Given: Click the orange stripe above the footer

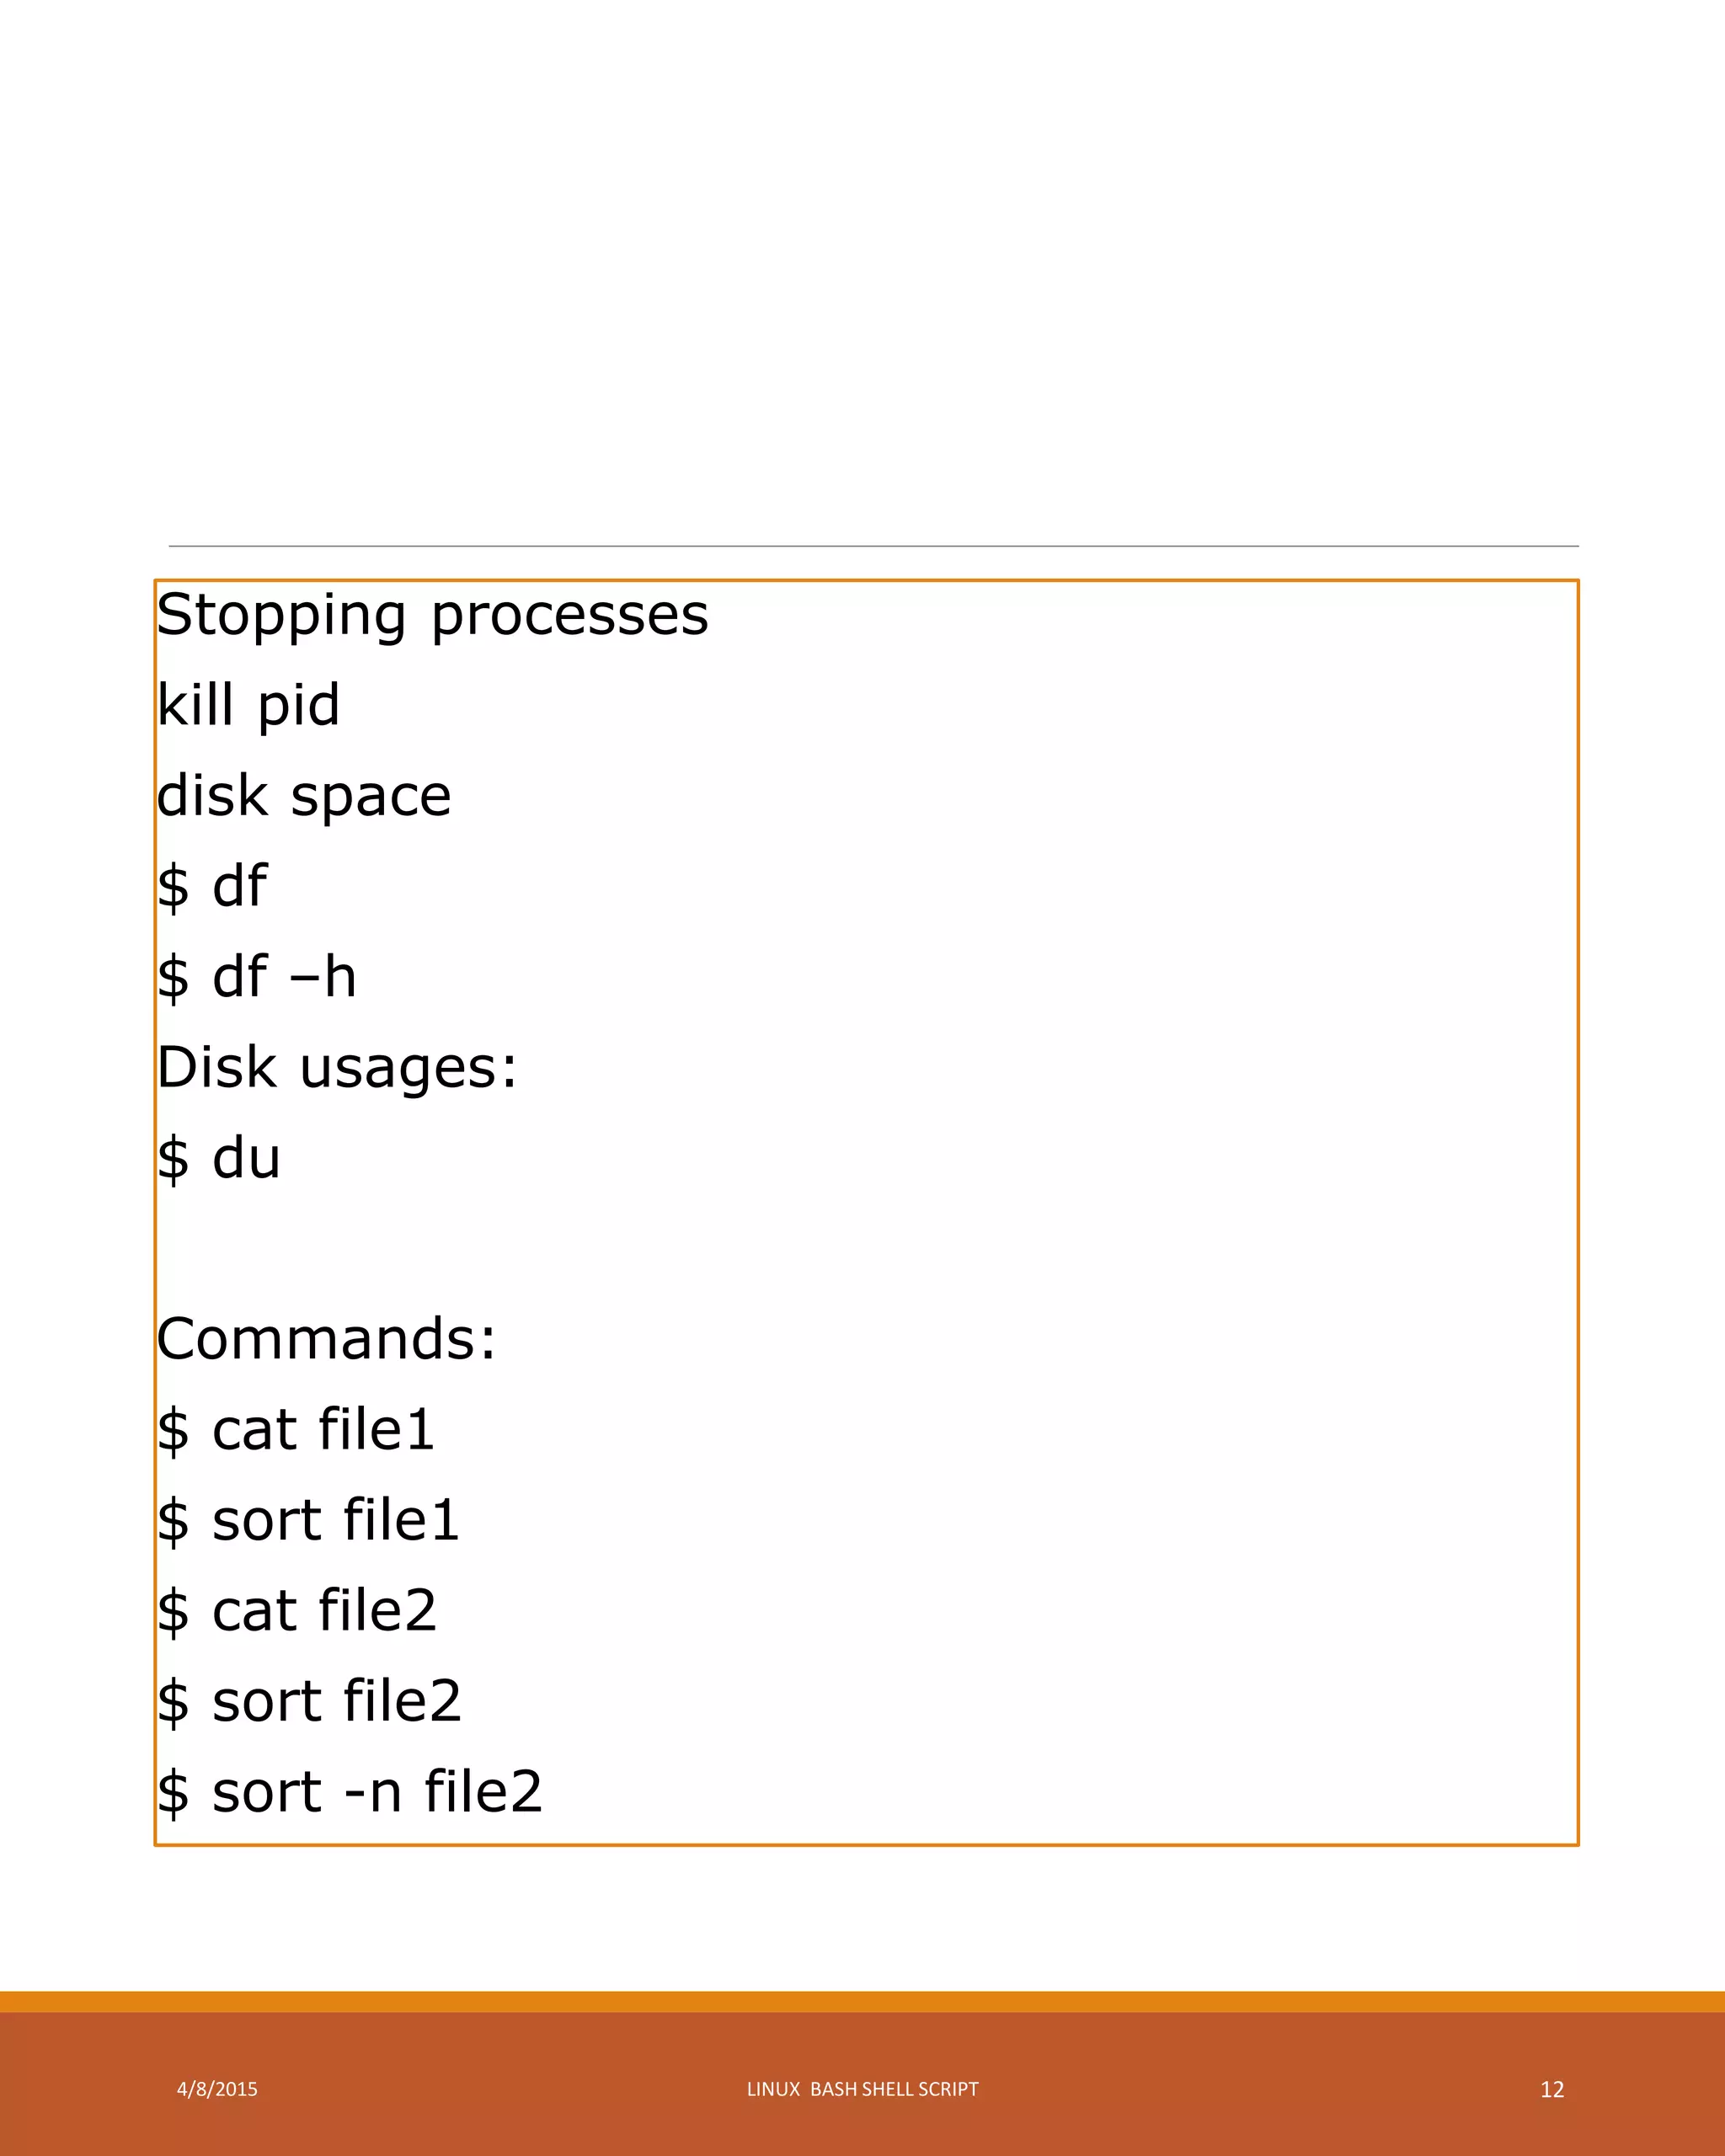Looking at the screenshot, I should pyautogui.click(x=862, y=2001).
